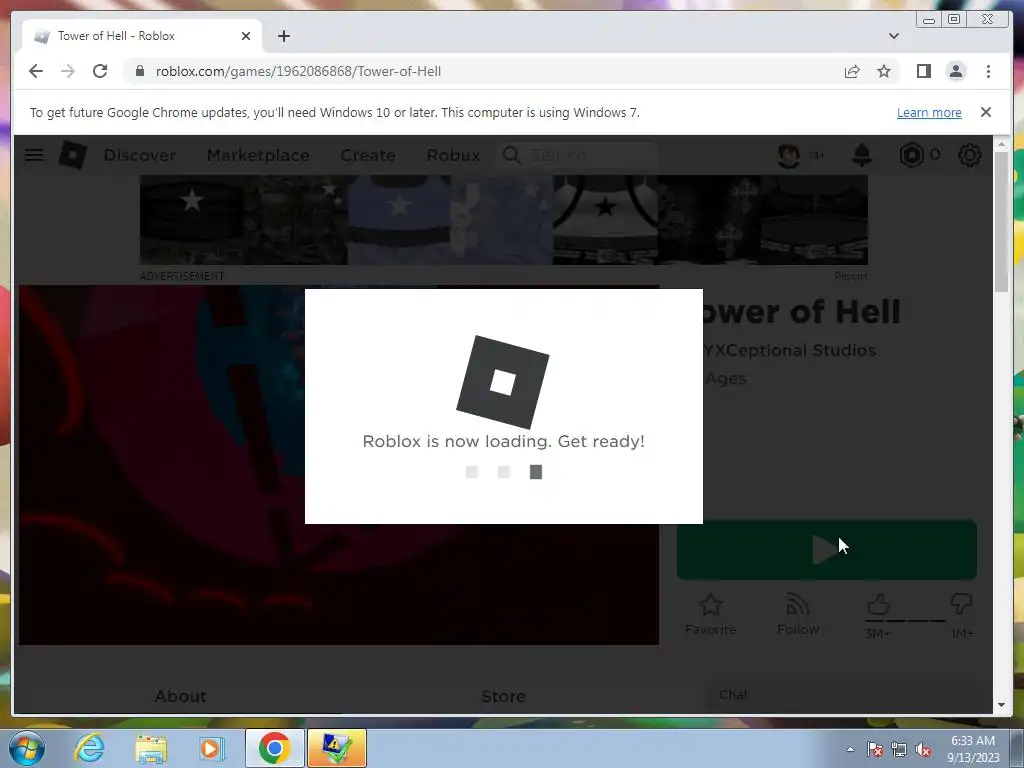Open the Discover menu item

click(x=140, y=155)
